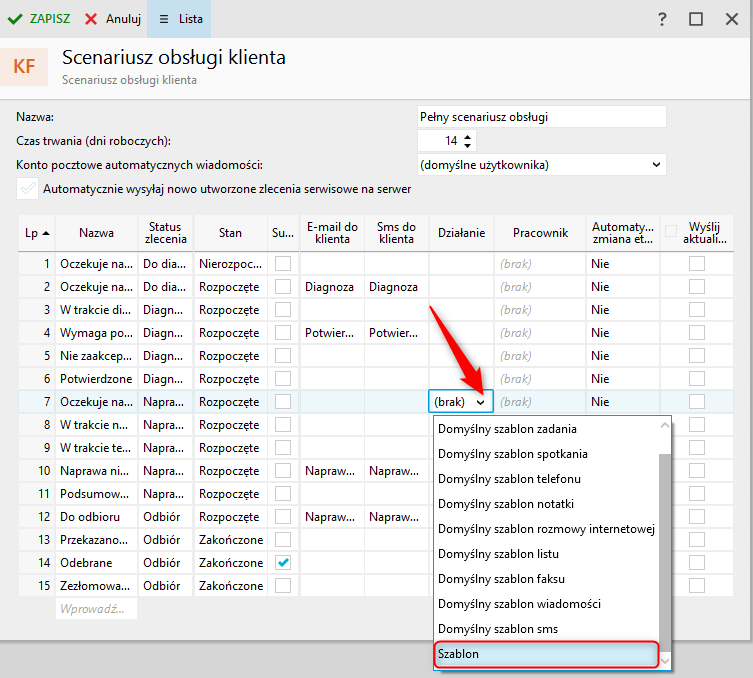Toggle the Su... checkbox for Zezłomowa... row

tap(283, 585)
